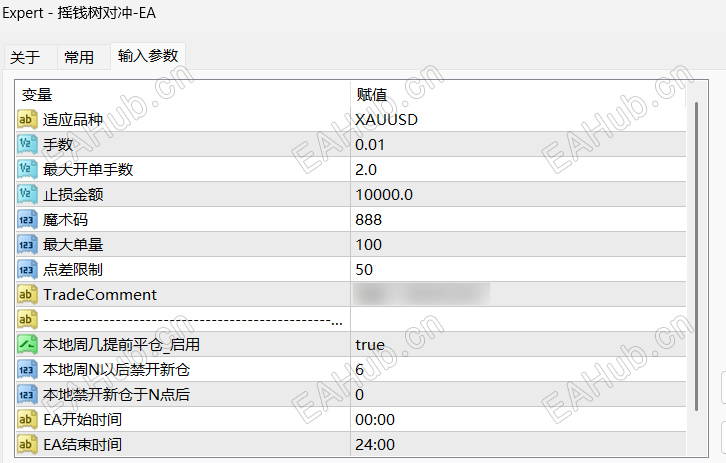The width and height of the screenshot is (726, 463).
Task: Edit the 魔术码 value 888
Action: coord(369,219)
